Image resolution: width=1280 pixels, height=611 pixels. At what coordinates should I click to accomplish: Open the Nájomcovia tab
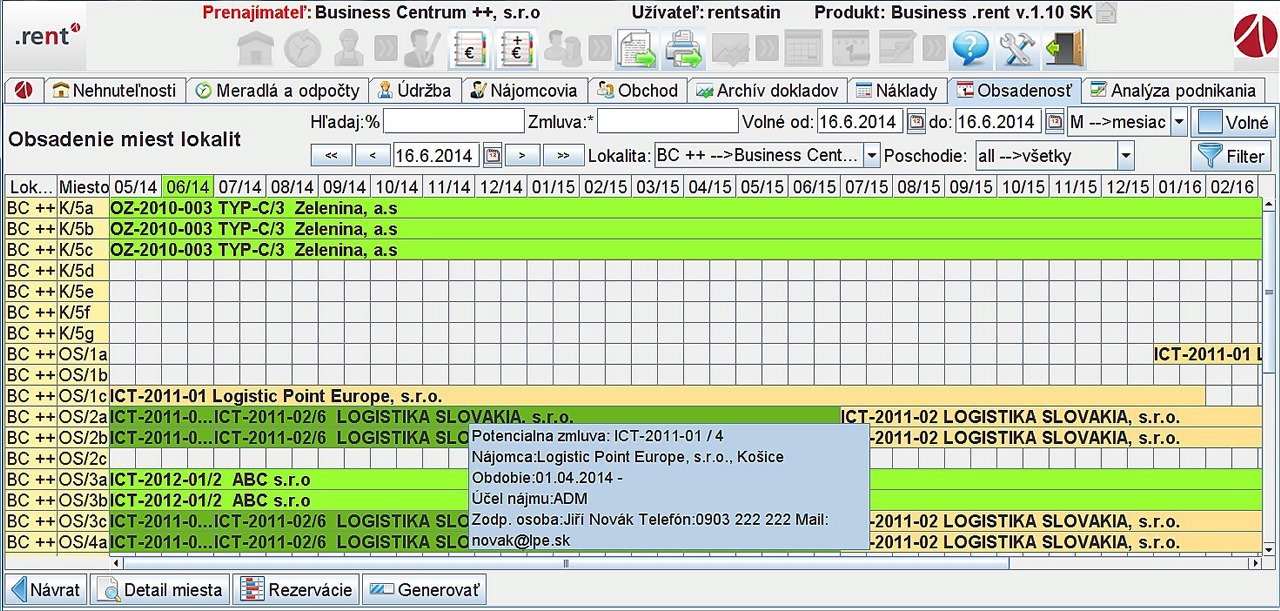click(x=524, y=90)
